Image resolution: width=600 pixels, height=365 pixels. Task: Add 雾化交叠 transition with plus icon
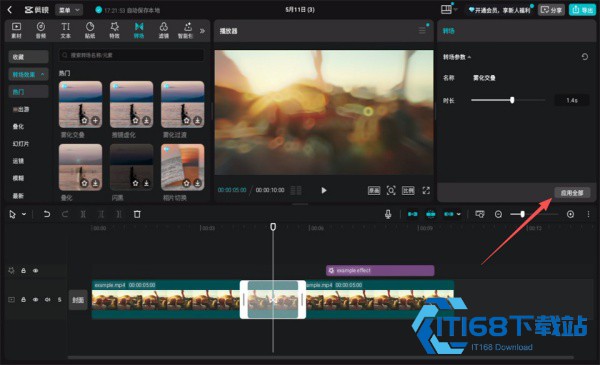[x=95, y=121]
